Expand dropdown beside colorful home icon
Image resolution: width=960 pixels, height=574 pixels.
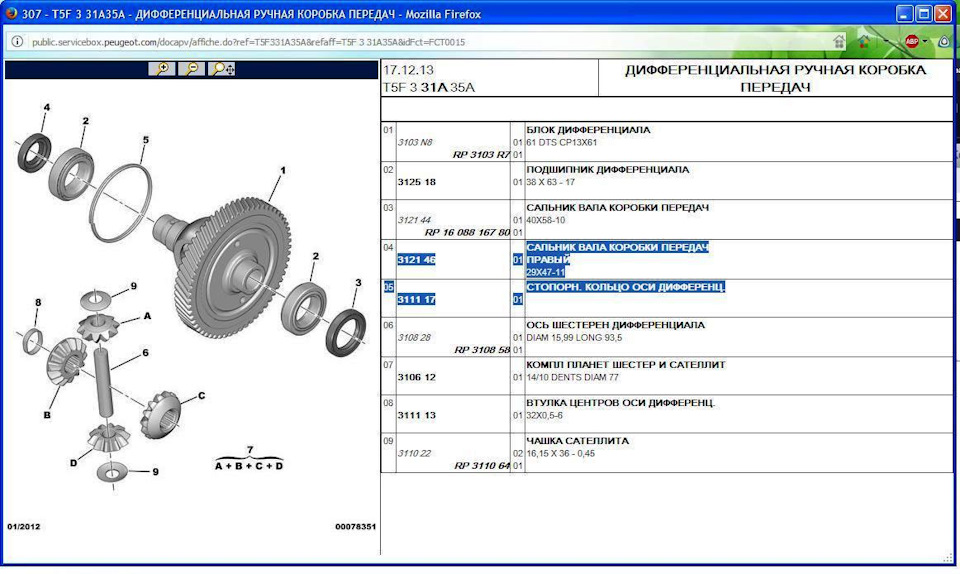[886, 42]
